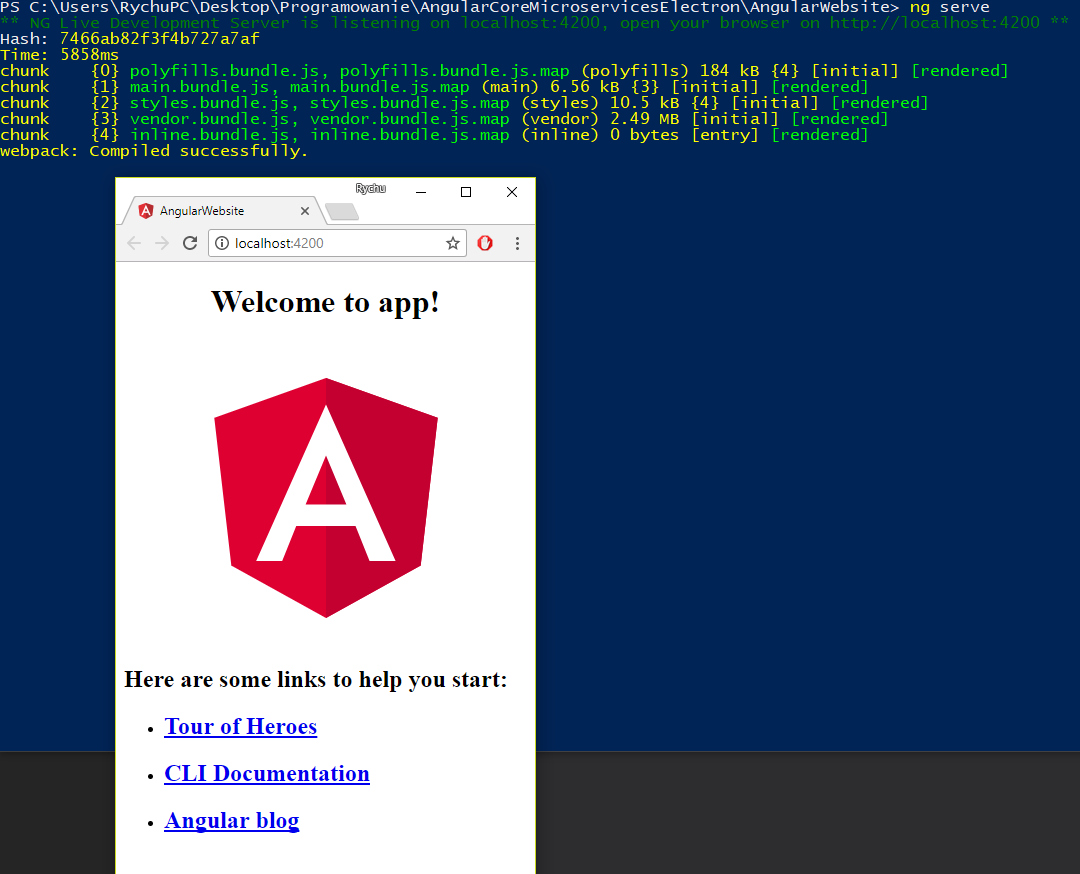Viewport: 1080px width, 874px height.
Task: Click the Angular favicon on the tab
Action: [146, 211]
